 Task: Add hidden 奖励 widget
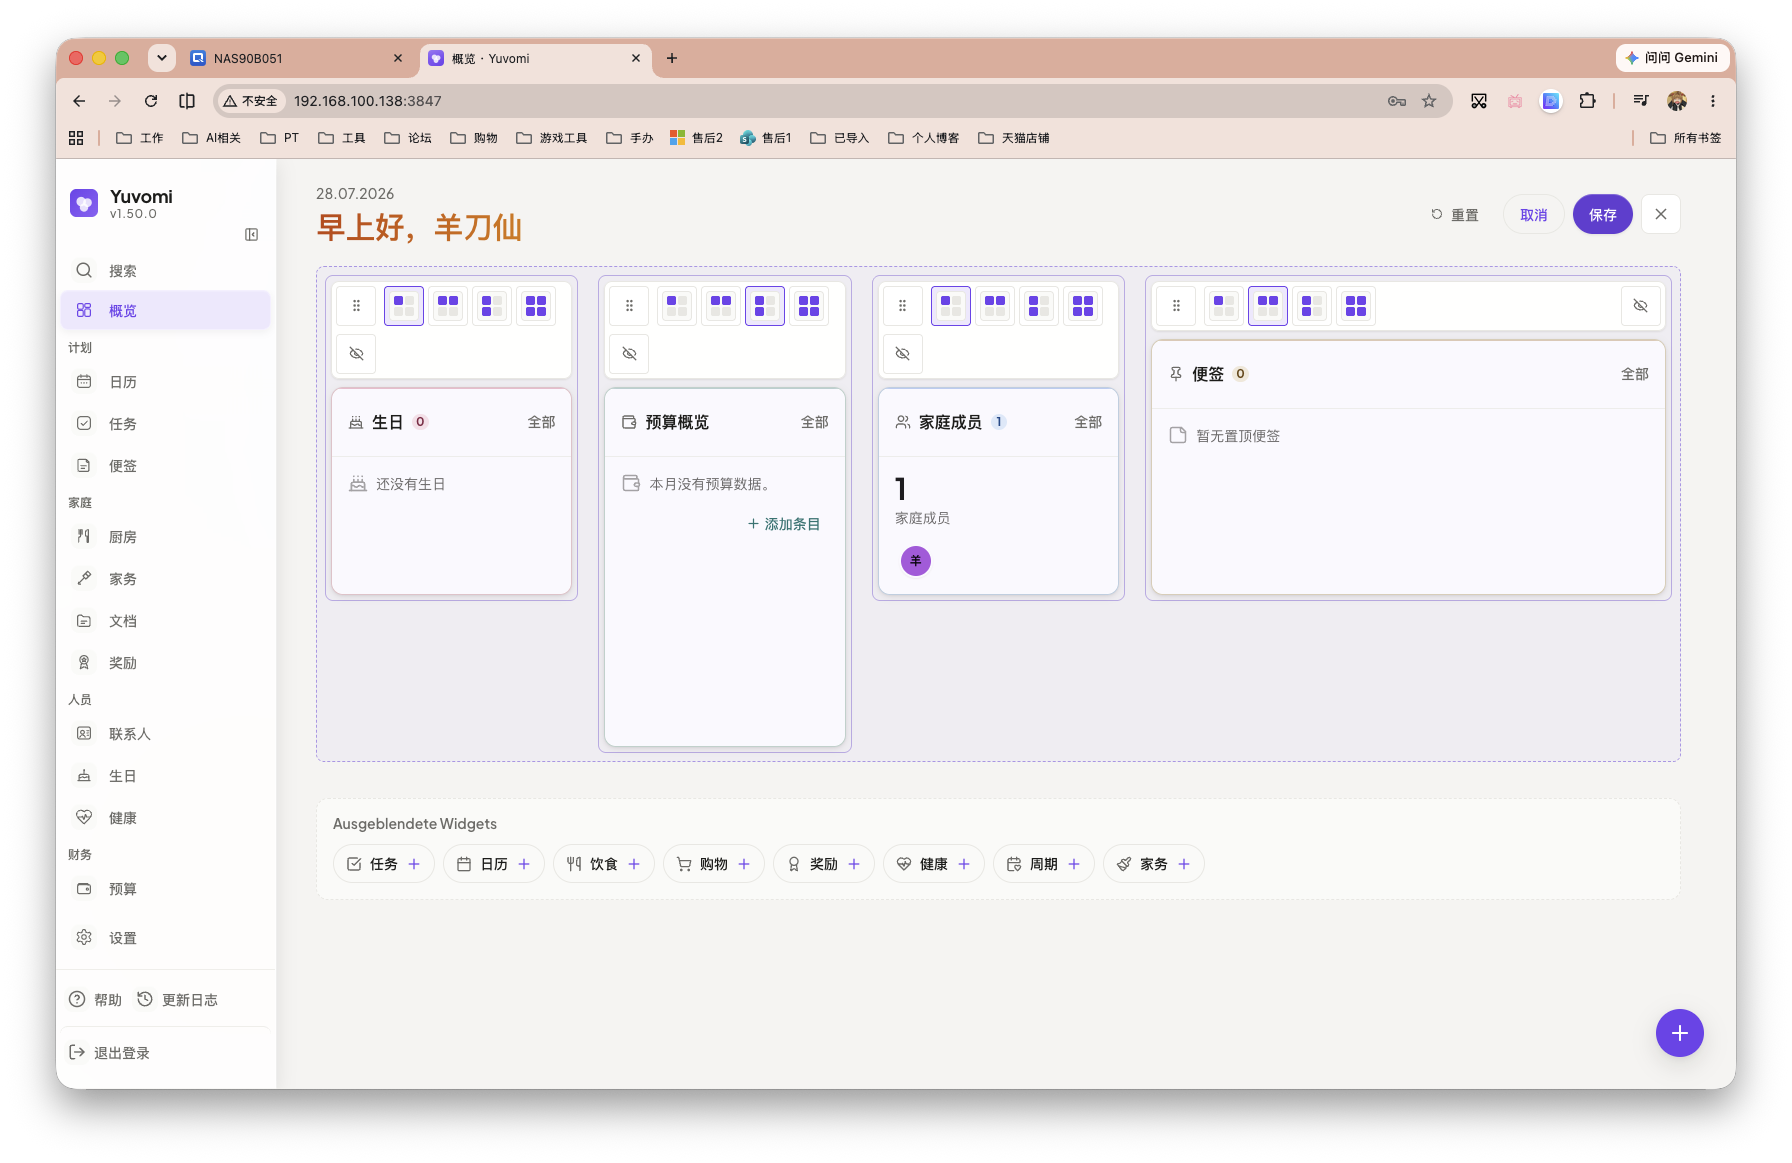824,864
